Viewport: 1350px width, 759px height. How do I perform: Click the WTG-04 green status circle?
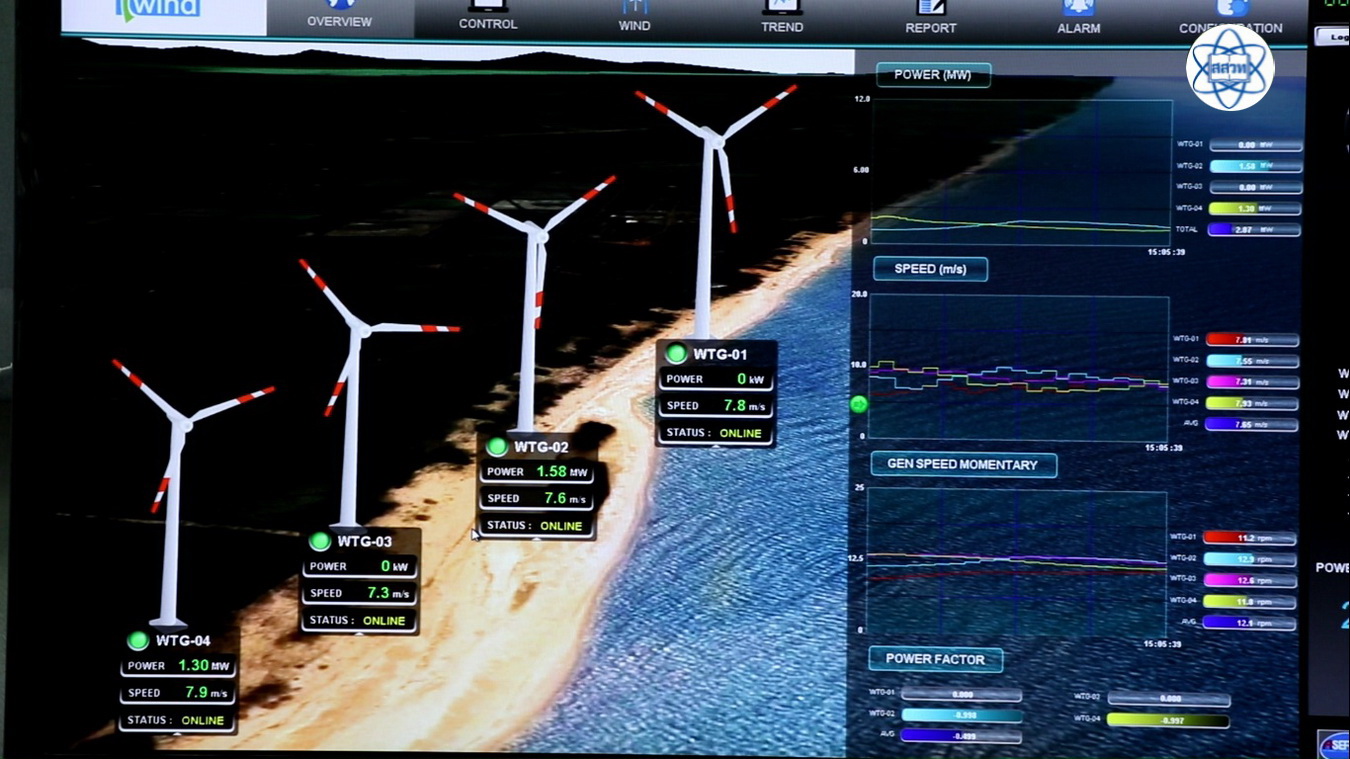click(x=138, y=640)
